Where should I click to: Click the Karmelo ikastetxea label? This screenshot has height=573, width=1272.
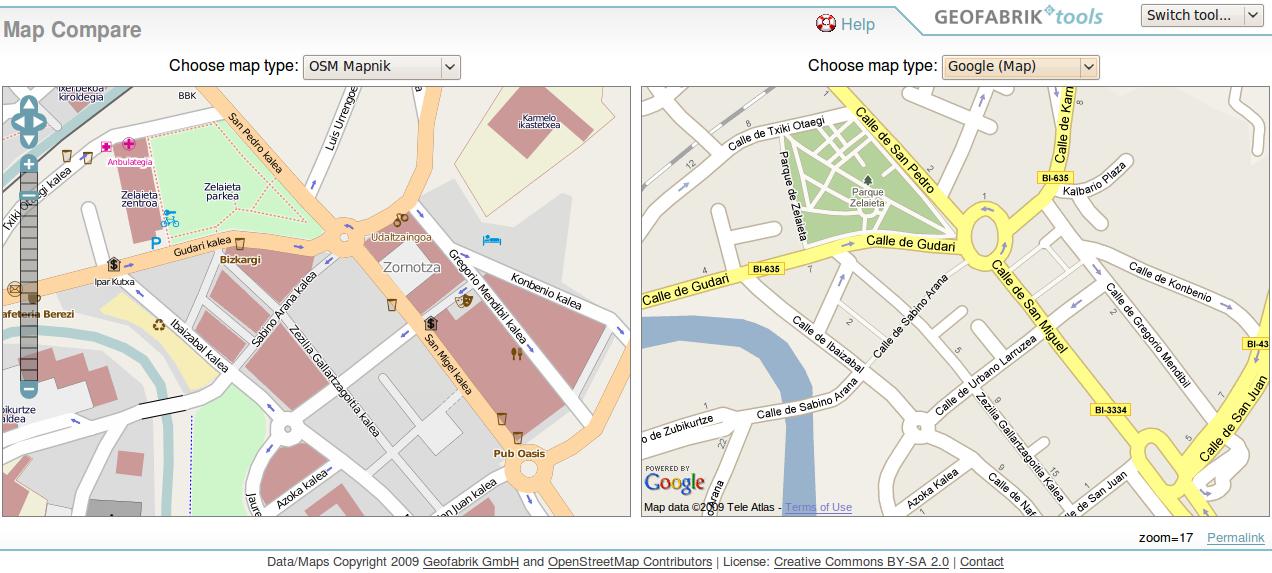539,121
